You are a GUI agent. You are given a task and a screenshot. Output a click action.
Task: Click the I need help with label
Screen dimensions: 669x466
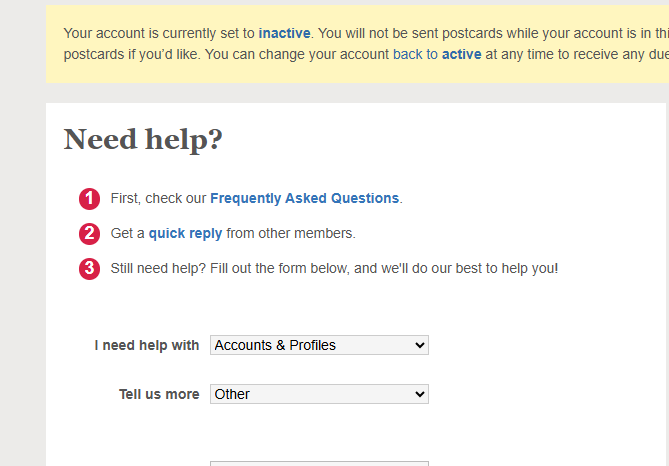coord(147,345)
